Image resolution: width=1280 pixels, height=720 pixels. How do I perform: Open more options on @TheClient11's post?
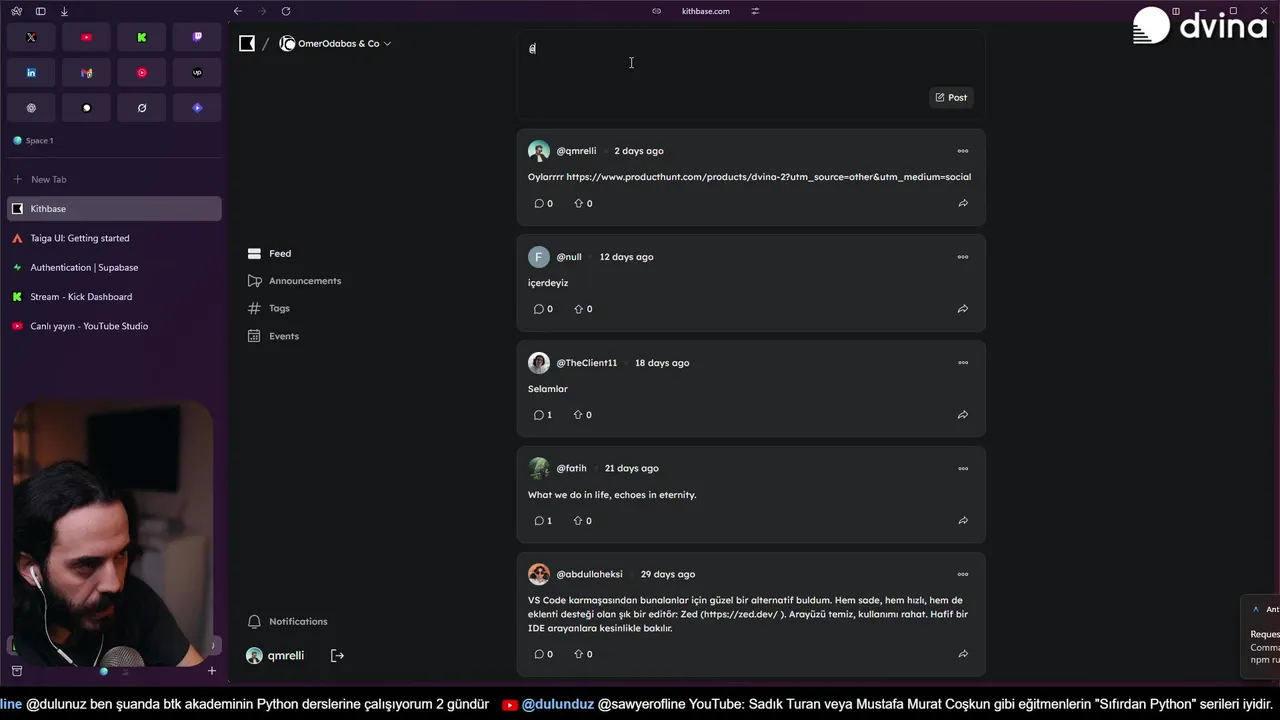[963, 363]
